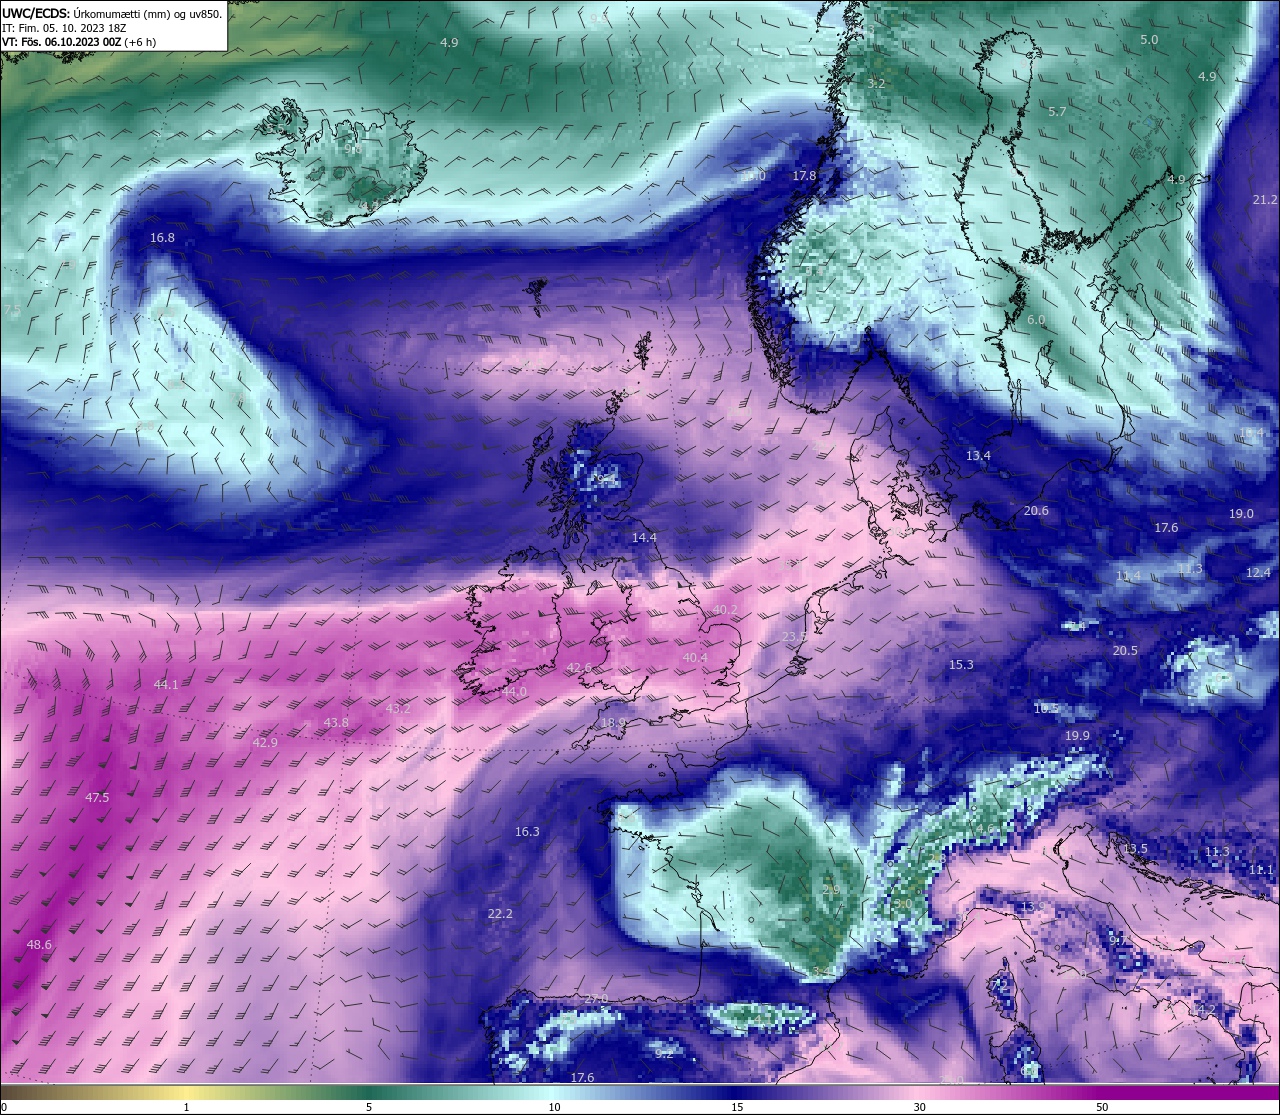Click the 11.1 value map label
The image size is (1280, 1115).
(x=1261, y=870)
